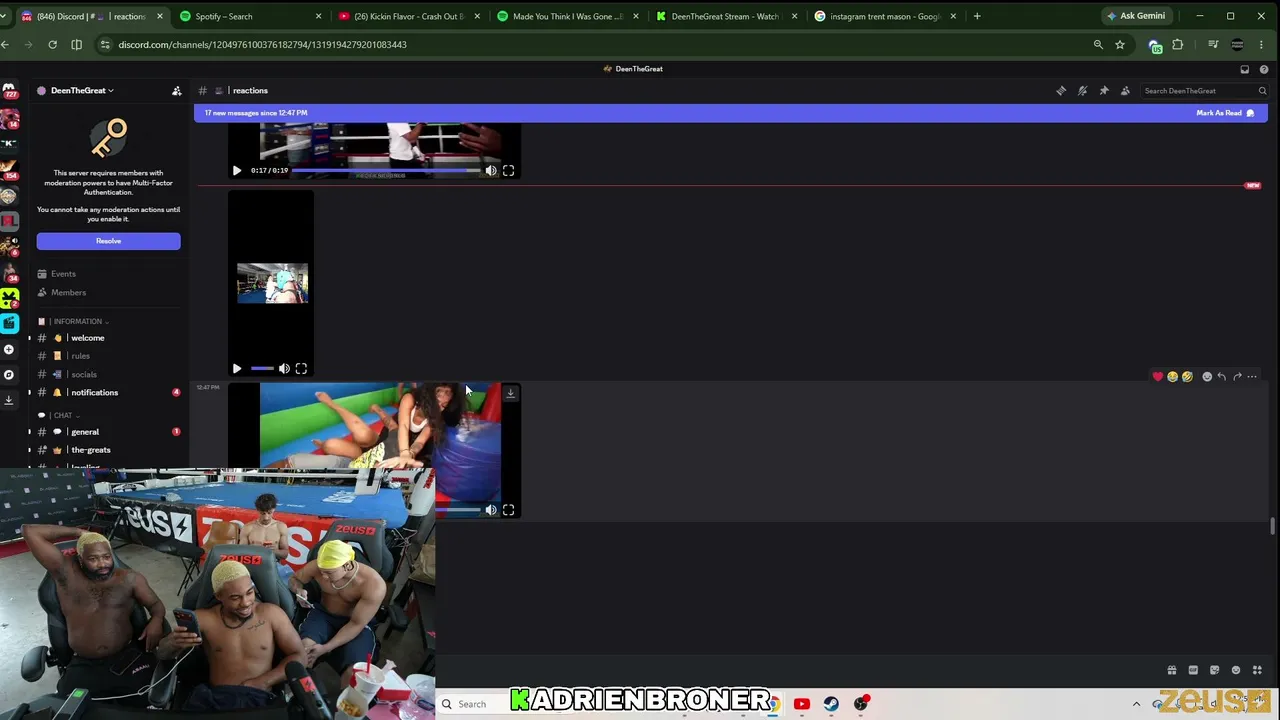Screen dimensions: 1280x720
Task: Click the Steam icon in the taskbar
Action: pyautogui.click(x=831, y=704)
